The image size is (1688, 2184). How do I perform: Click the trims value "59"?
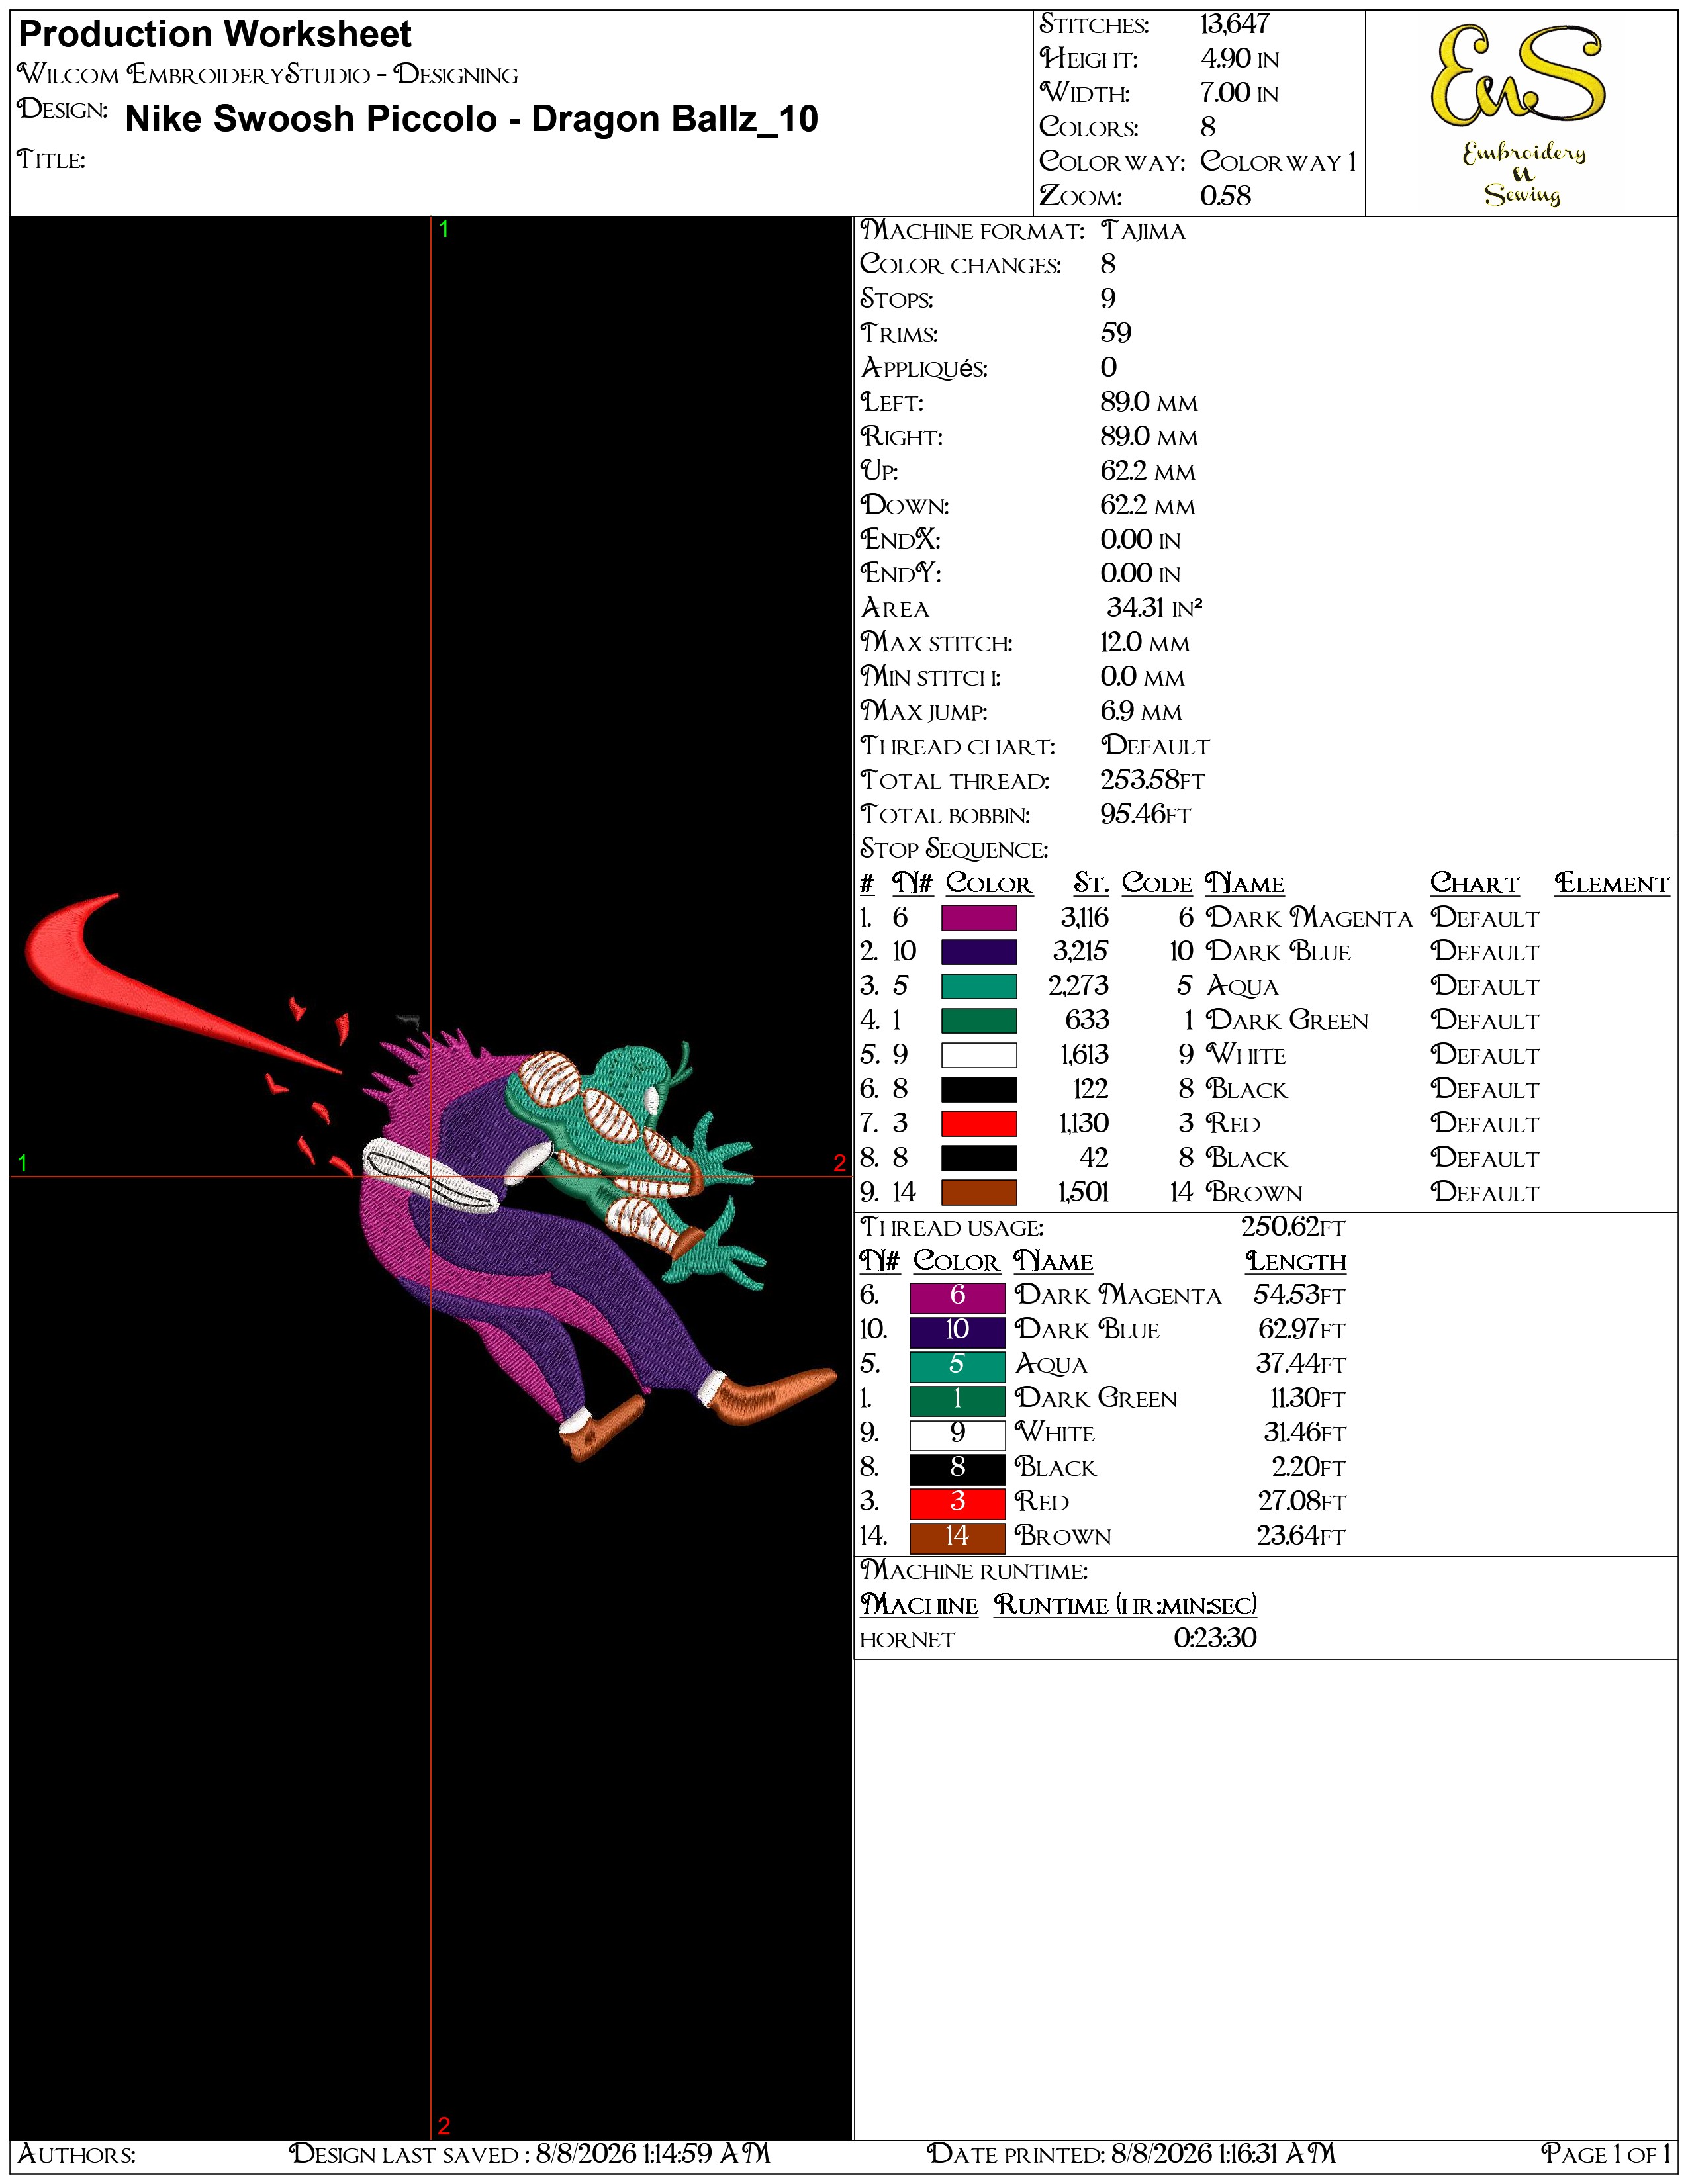pyautogui.click(x=1116, y=334)
